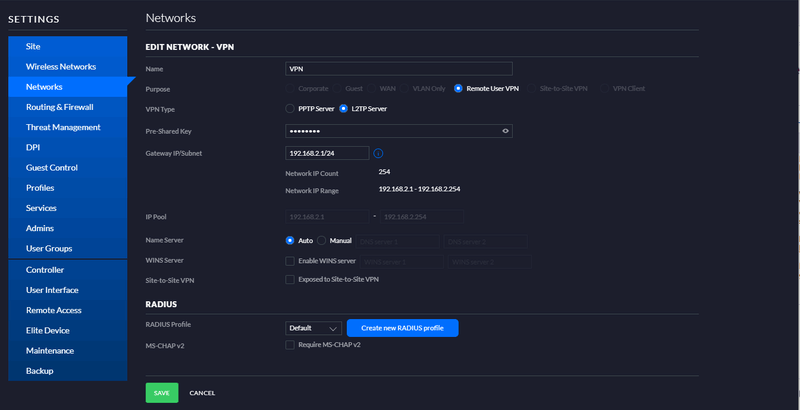Open Routing & Firewall settings
Screen dimensions: 800x410
(67, 107)
